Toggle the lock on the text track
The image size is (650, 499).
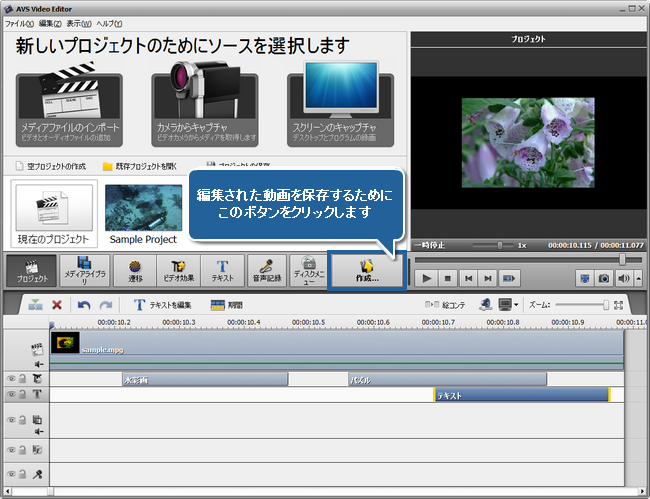click(x=23, y=395)
